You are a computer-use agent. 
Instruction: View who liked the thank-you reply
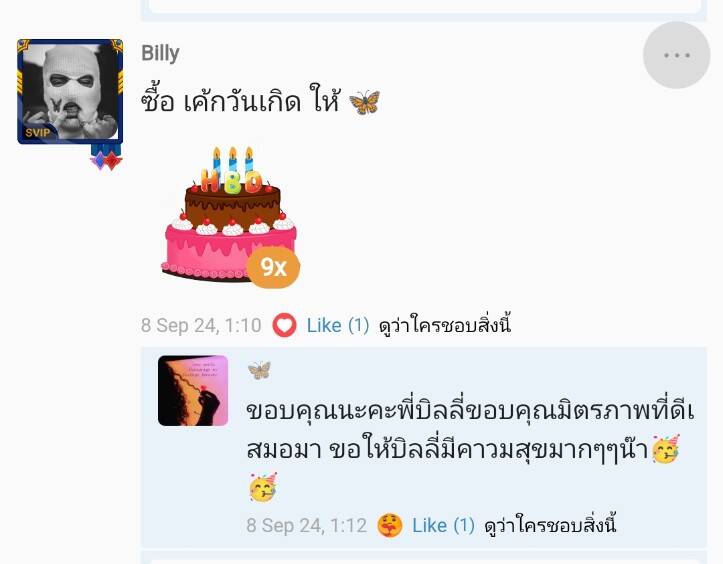pyautogui.click(x=550, y=526)
